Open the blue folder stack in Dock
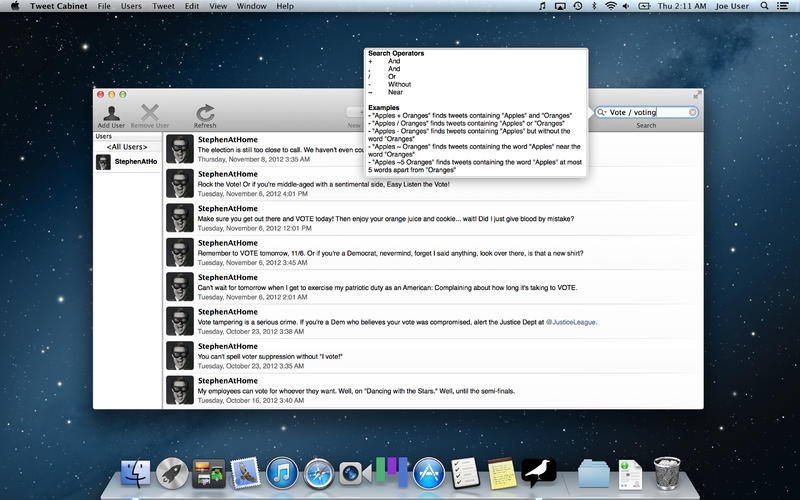The height and width of the screenshot is (500, 800). tap(594, 474)
